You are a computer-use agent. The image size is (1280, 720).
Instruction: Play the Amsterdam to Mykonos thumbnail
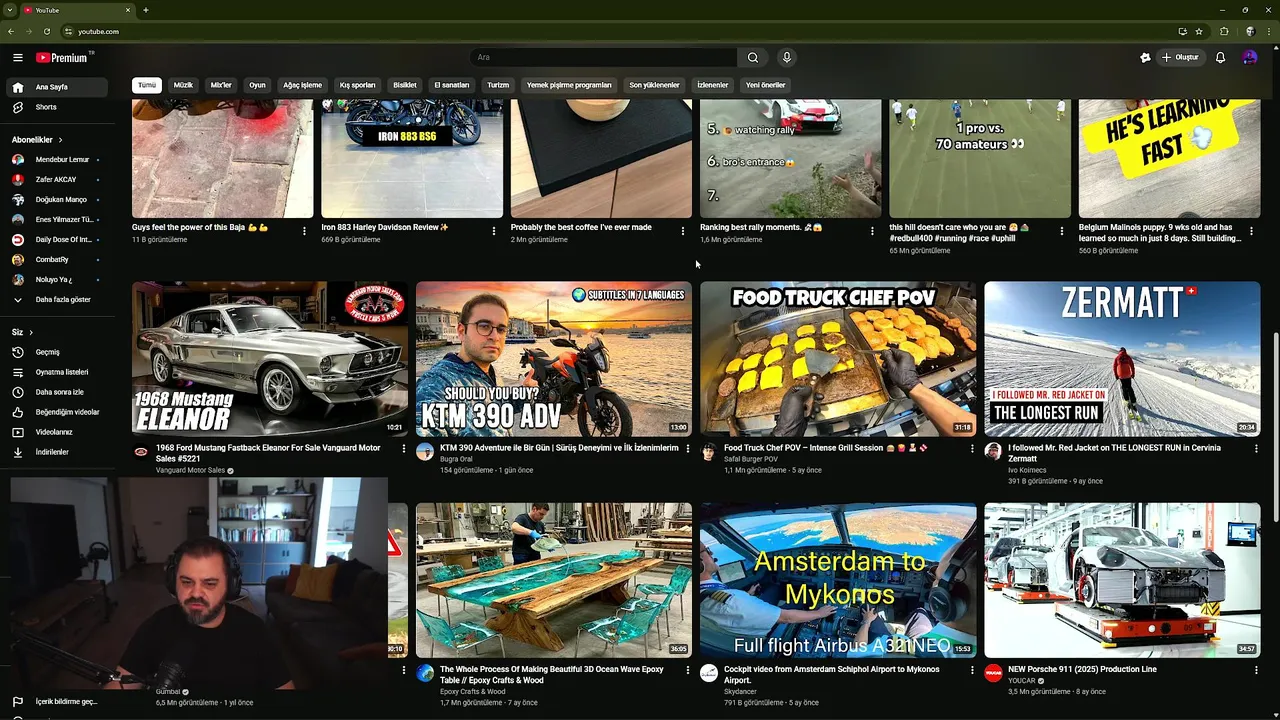(838, 580)
